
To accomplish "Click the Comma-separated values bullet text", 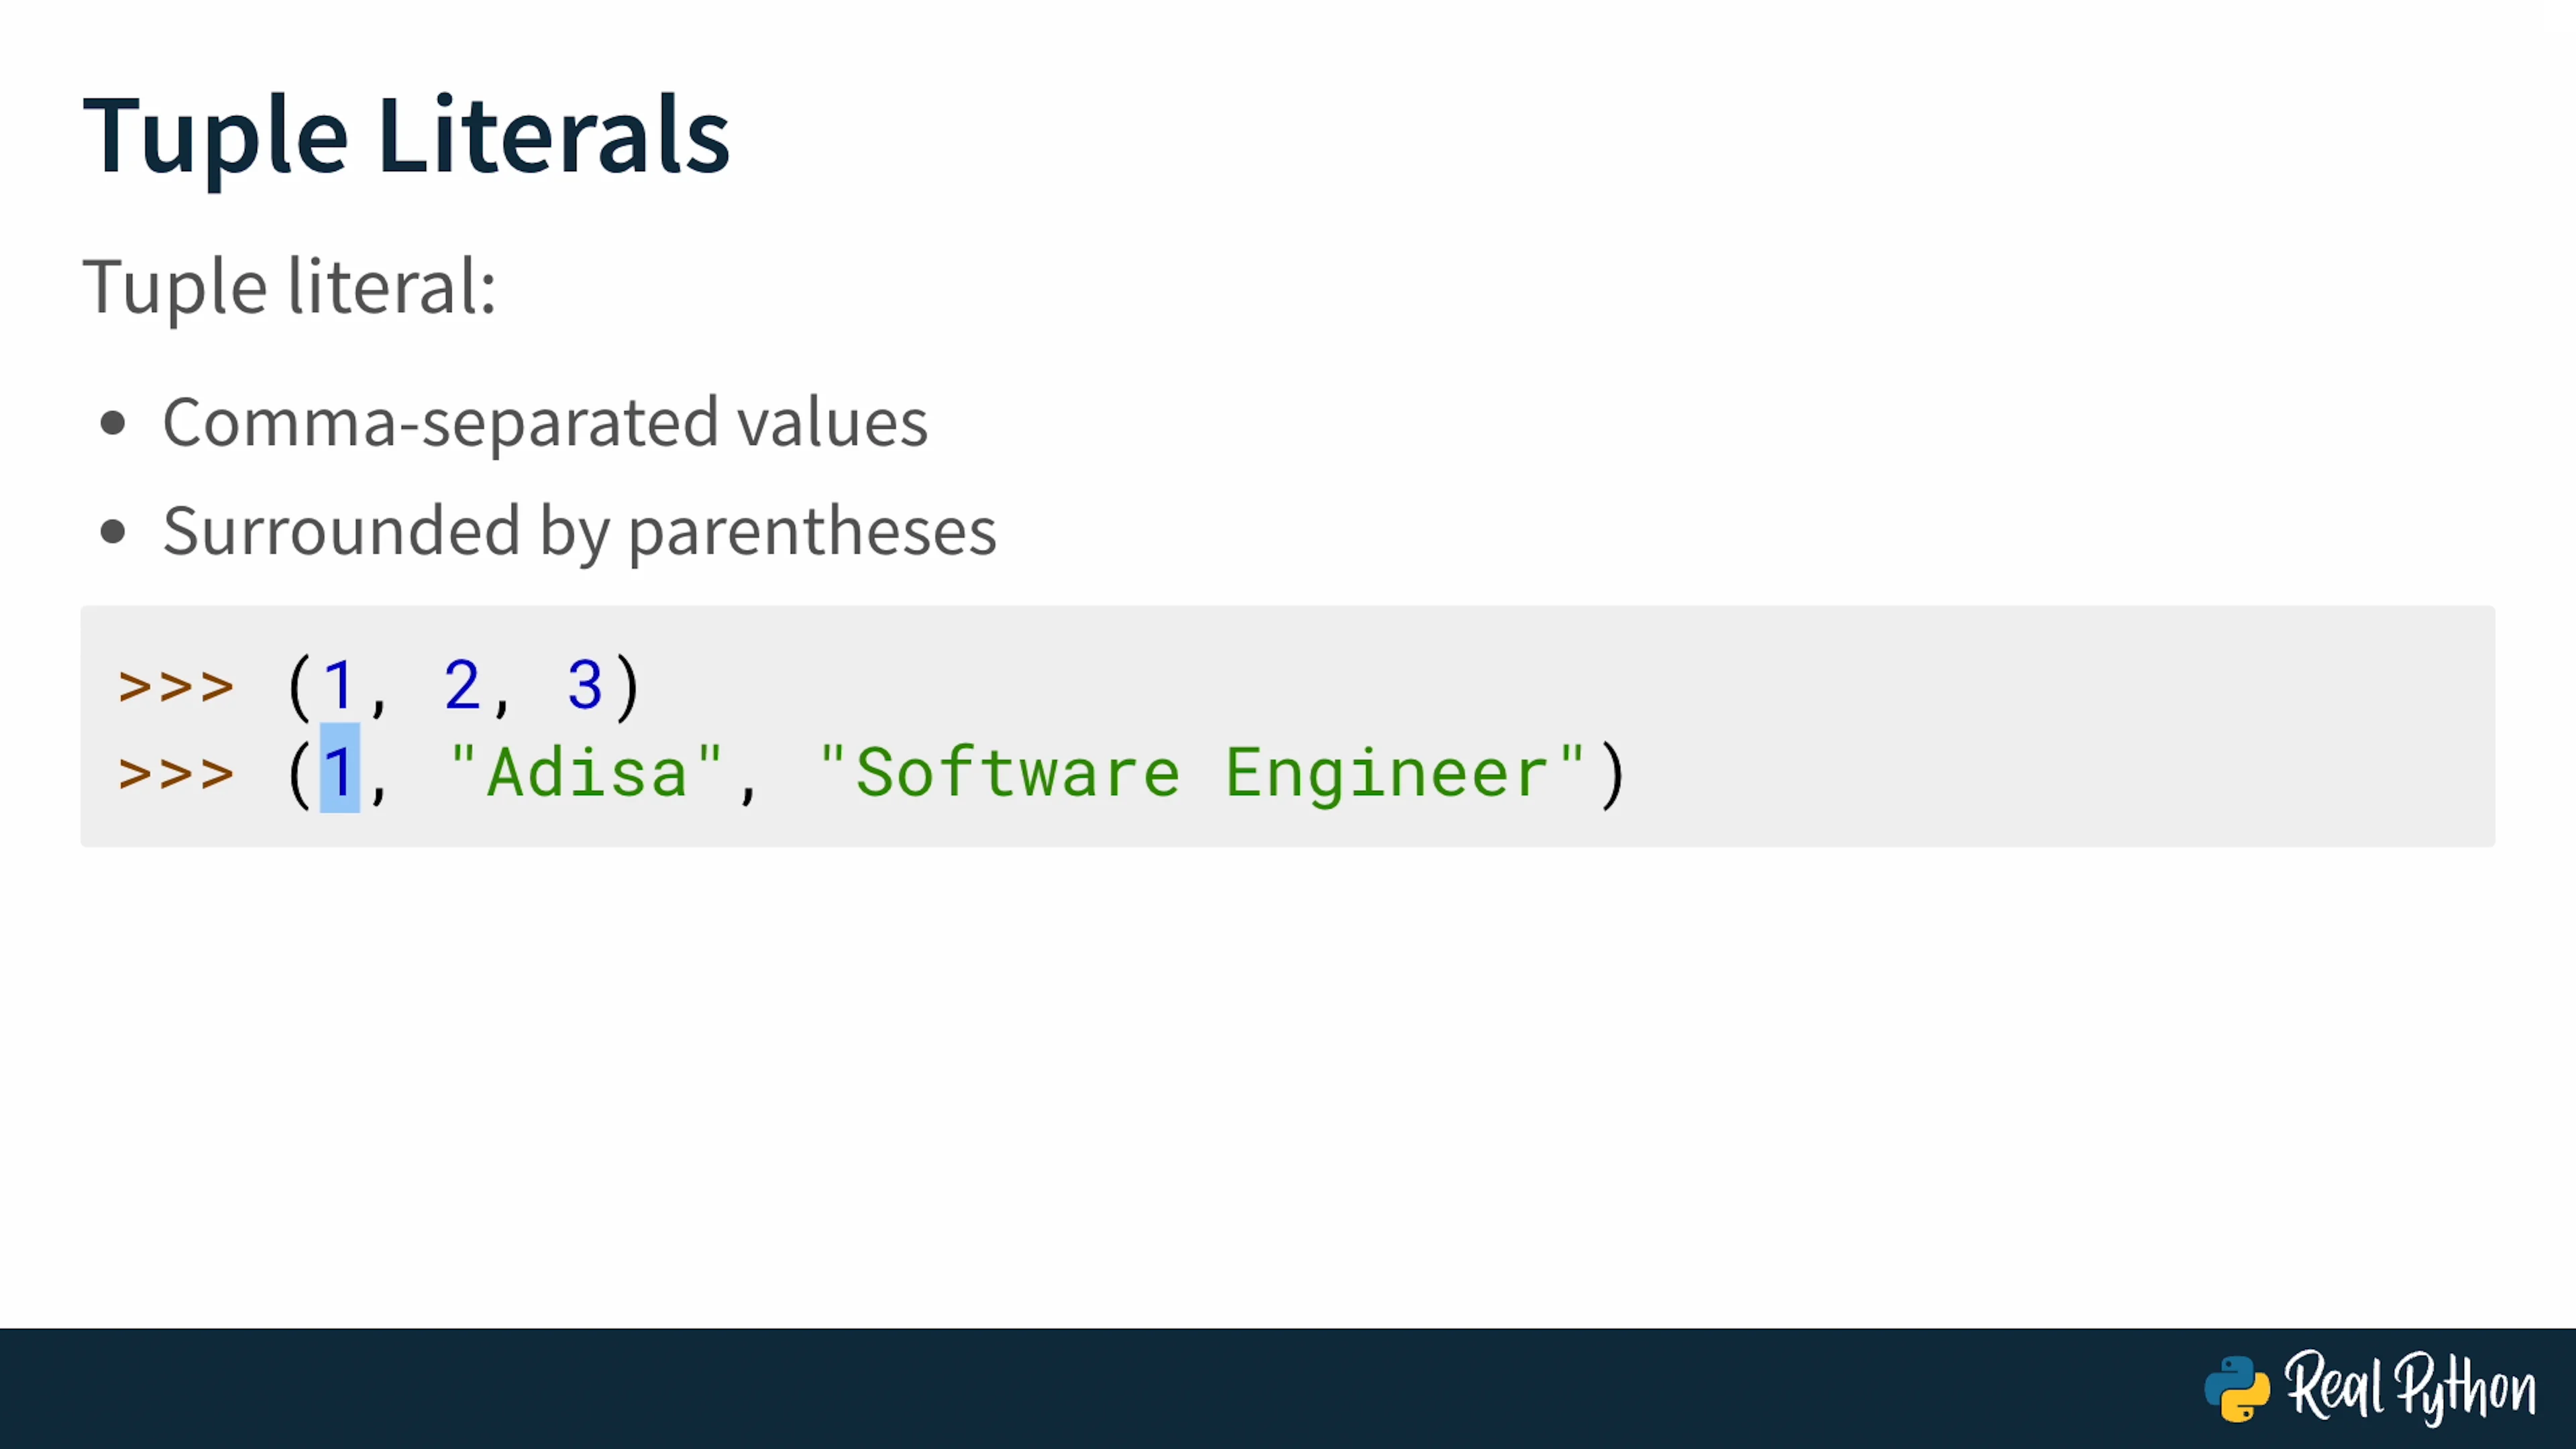I will click(545, 422).
